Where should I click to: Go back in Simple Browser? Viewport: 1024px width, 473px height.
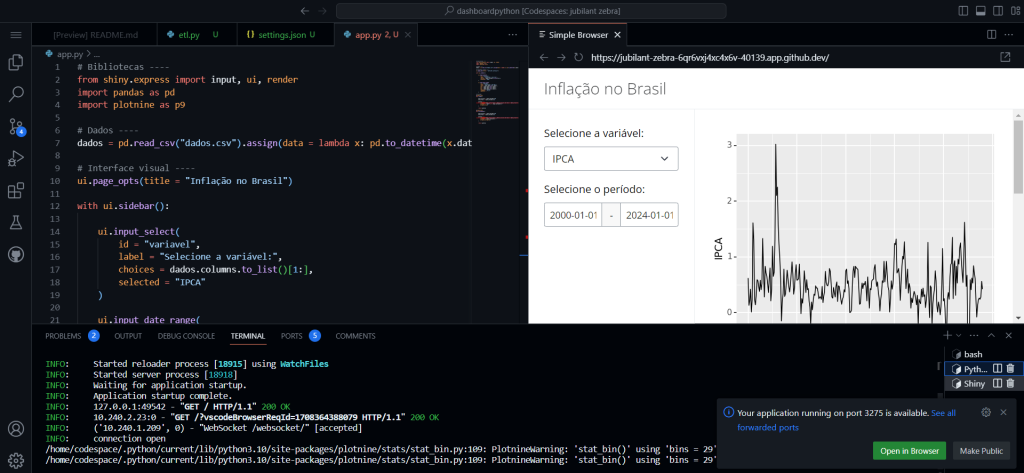tap(543, 57)
